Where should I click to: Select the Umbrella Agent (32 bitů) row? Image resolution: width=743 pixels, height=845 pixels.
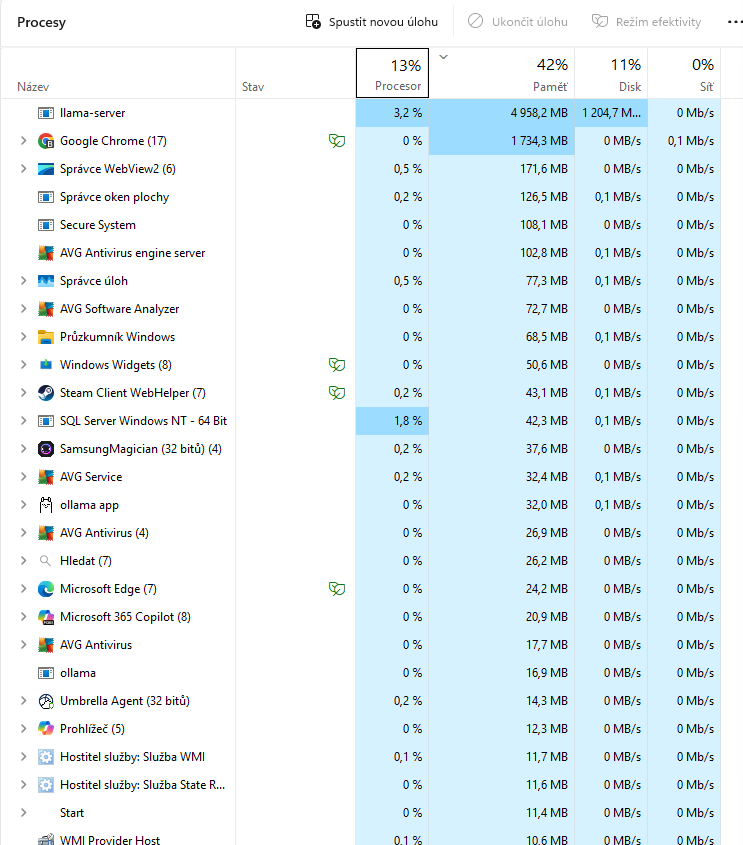[x=360, y=701]
